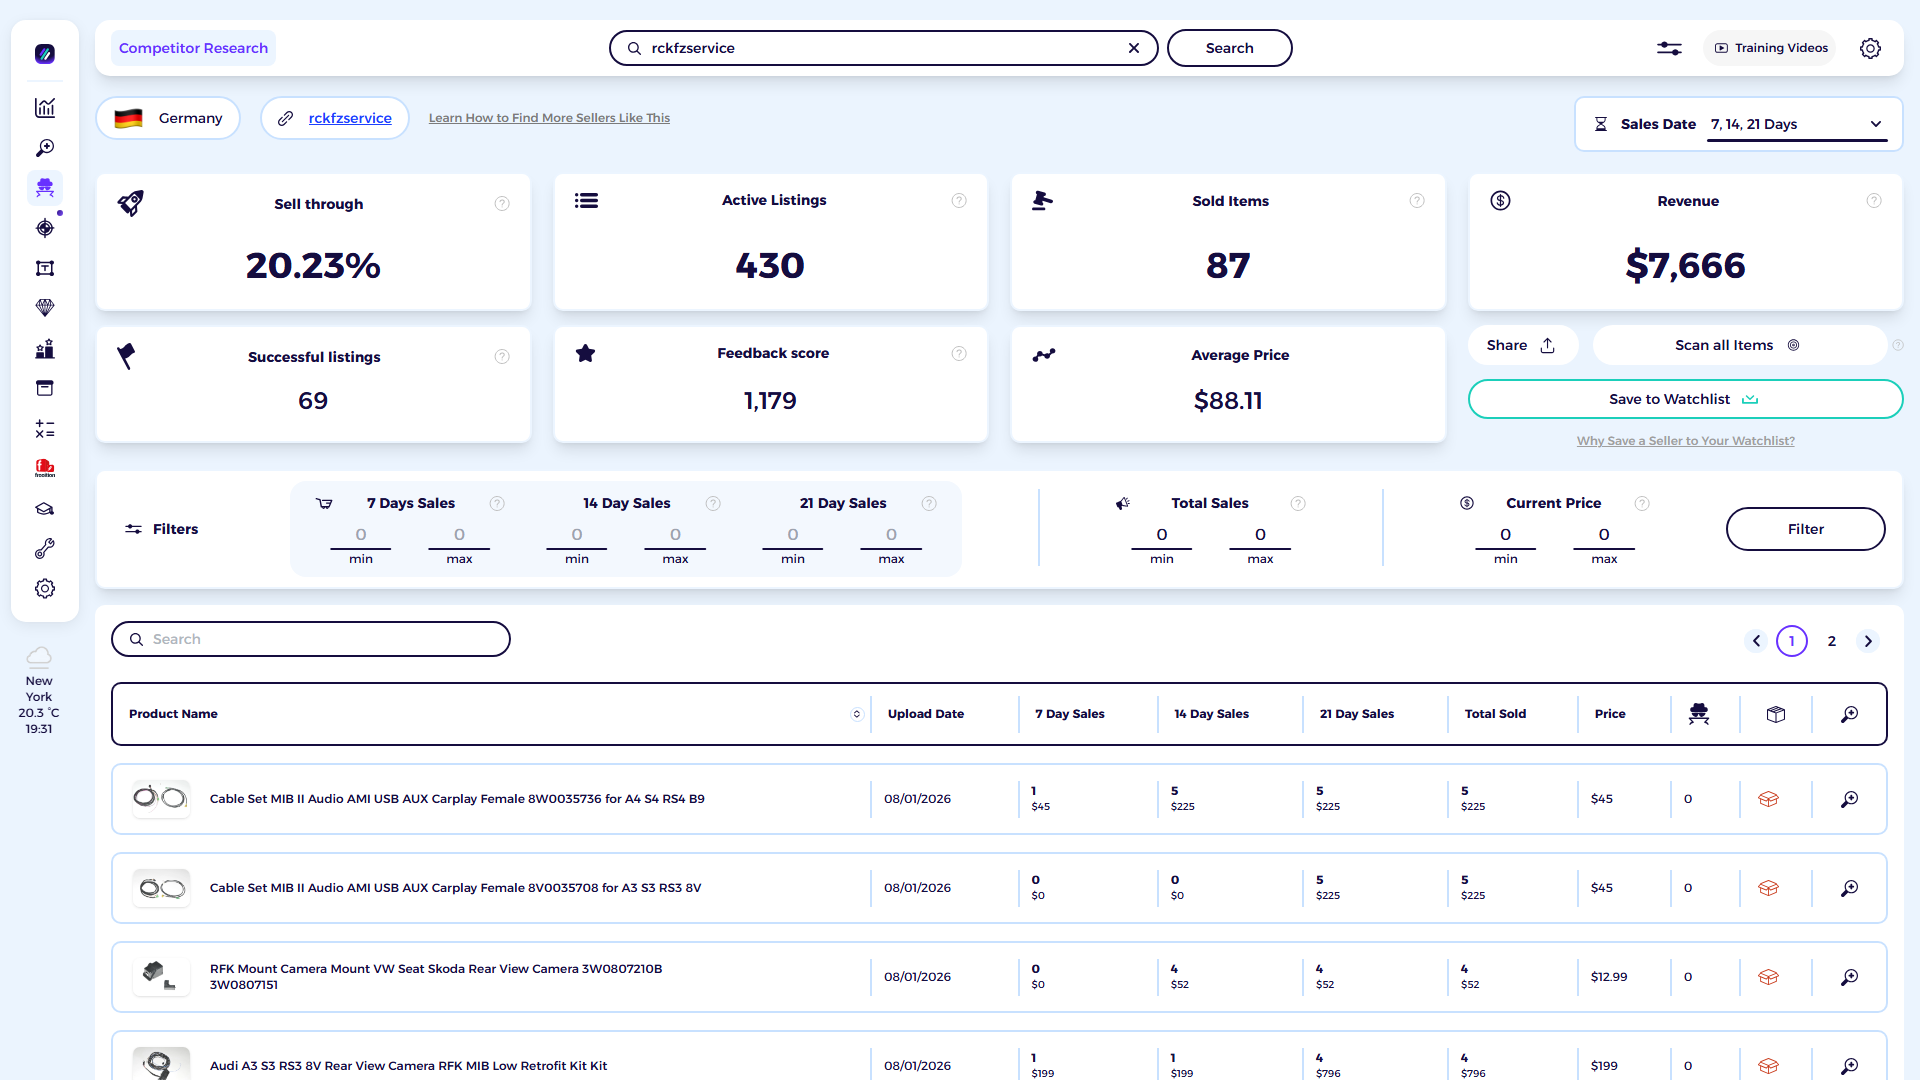Open Why Save a Seller to Watchlist link

coord(1685,441)
